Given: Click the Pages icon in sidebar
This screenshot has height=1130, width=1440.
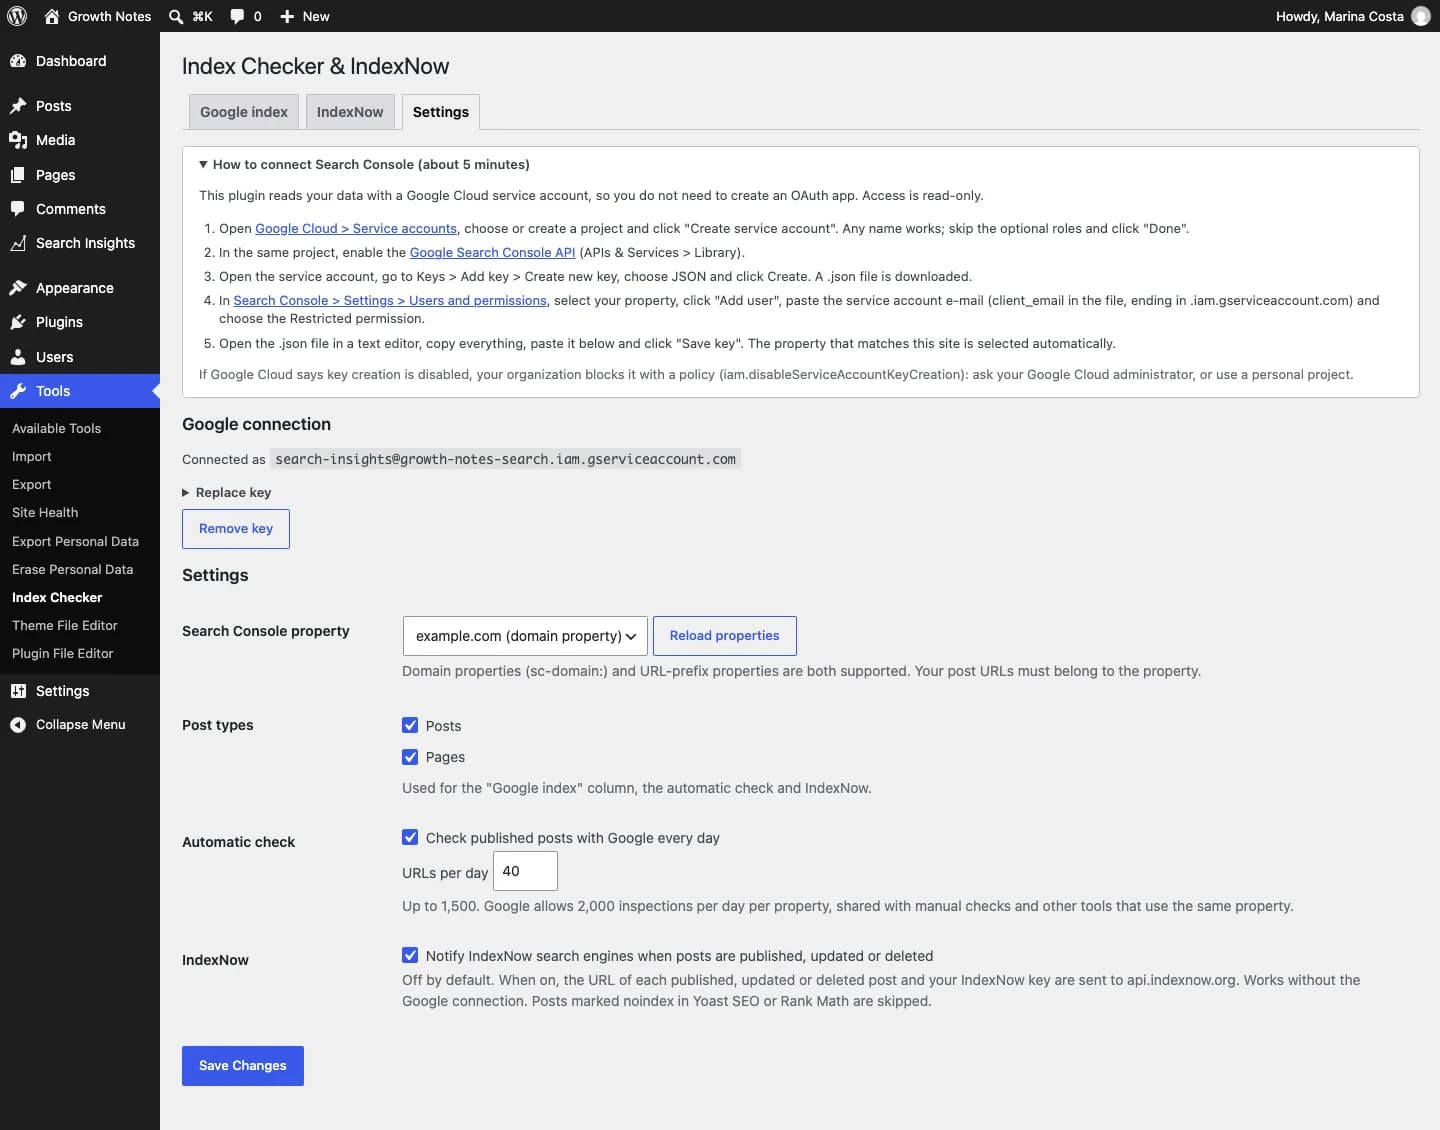Looking at the screenshot, I should pos(18,175).
